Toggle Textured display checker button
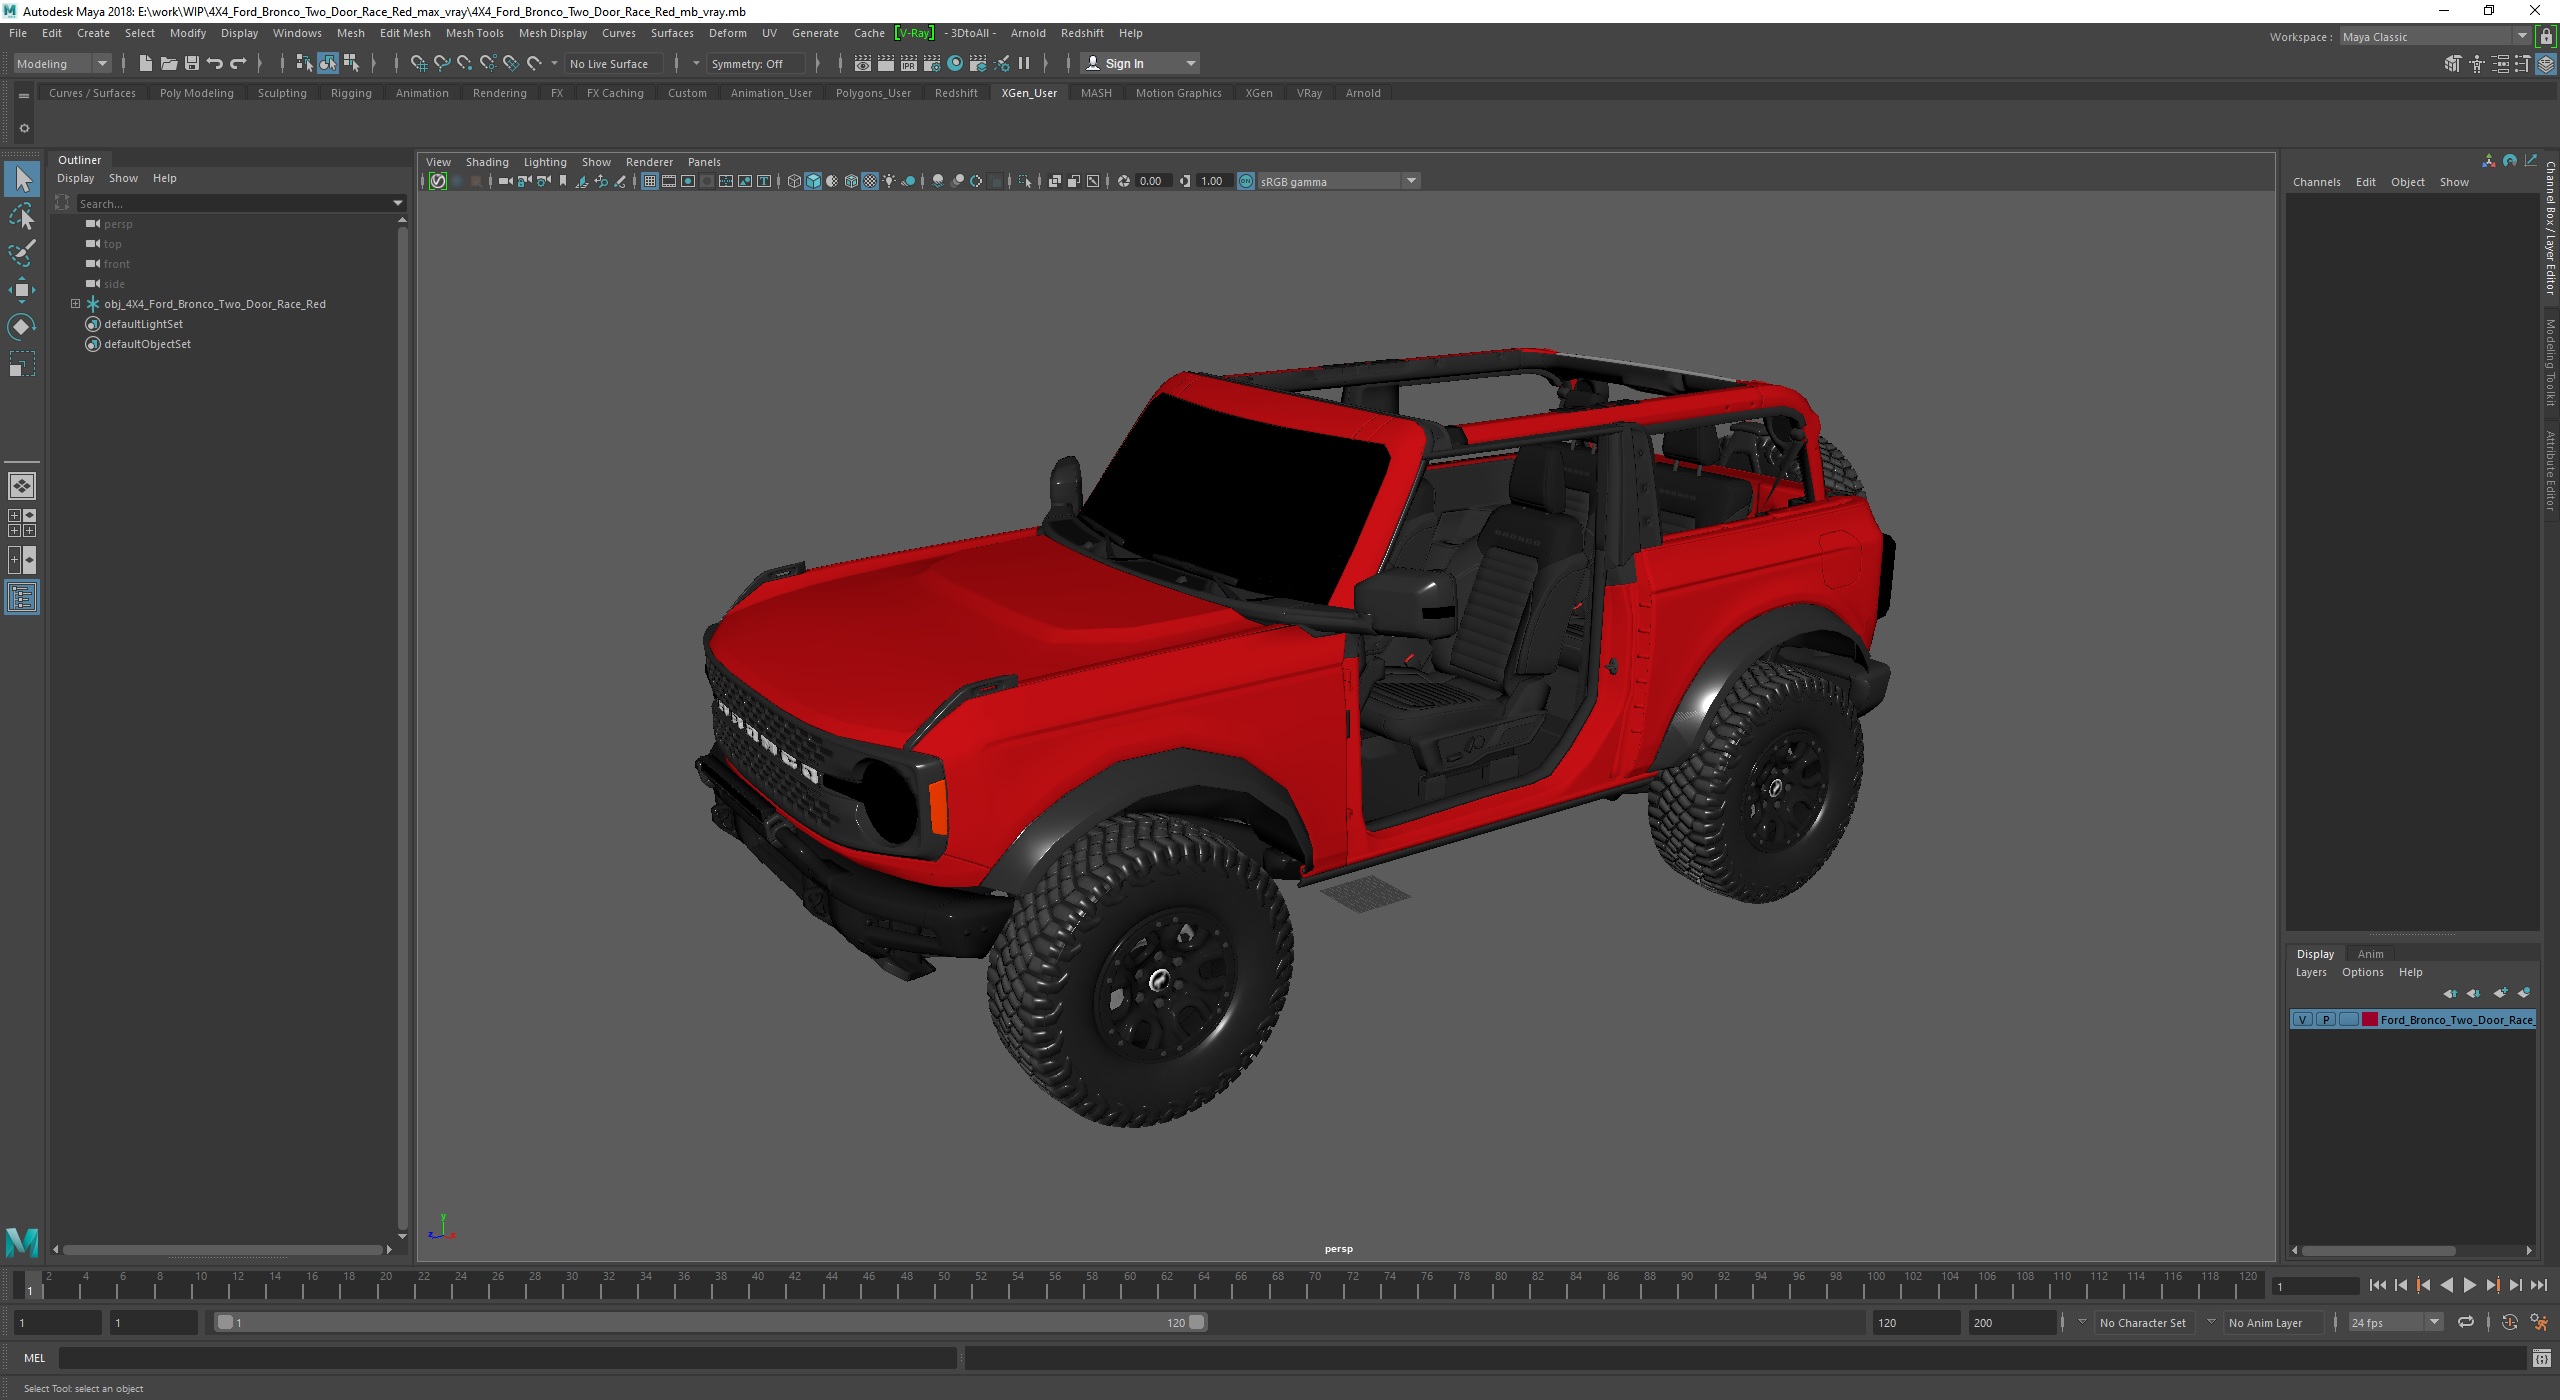The height and width of the screenshot is (1400, 2560). click(x=870, y=181)
